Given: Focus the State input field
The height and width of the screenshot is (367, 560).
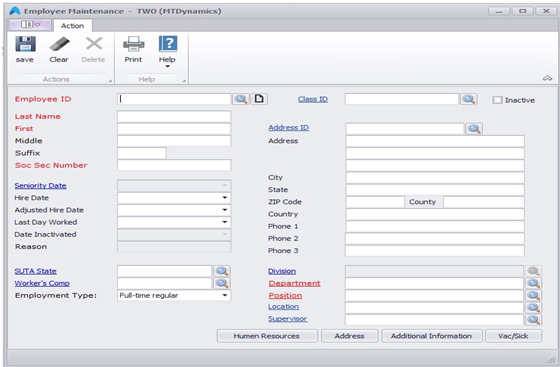Looking at the screenshot, I should [x=435, y=190].
